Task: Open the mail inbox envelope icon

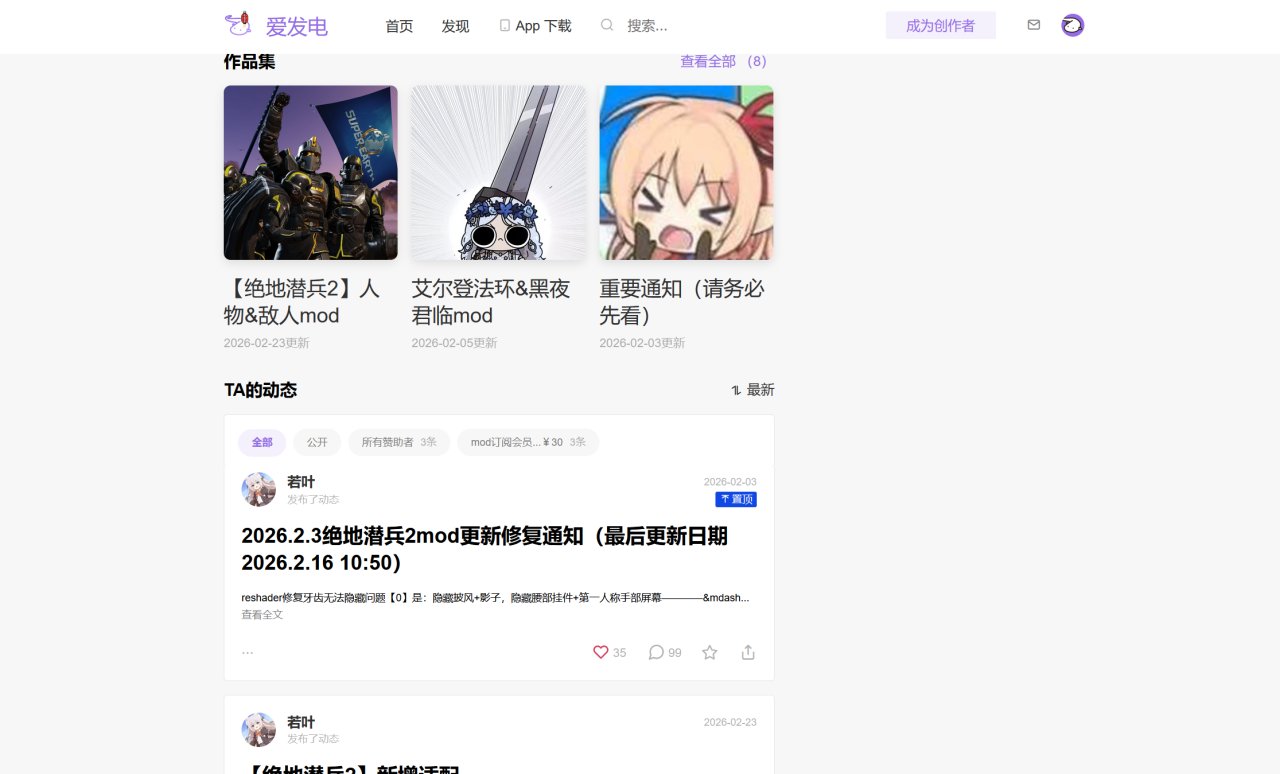Action: point(1034,25)
